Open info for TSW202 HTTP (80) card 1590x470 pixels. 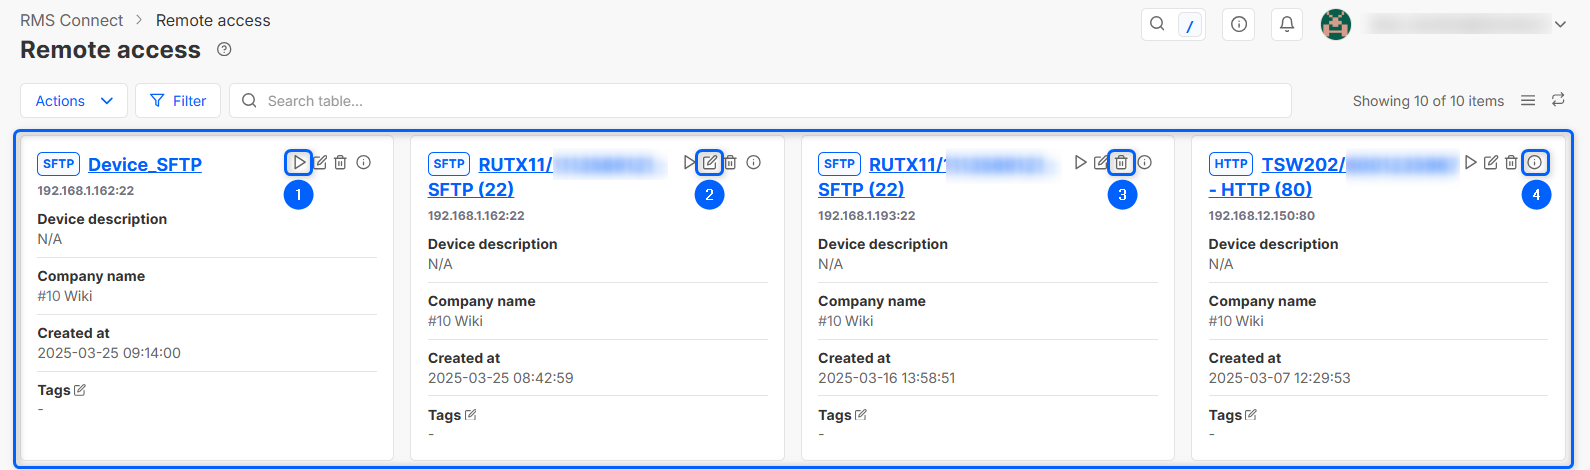(1535, 162)
